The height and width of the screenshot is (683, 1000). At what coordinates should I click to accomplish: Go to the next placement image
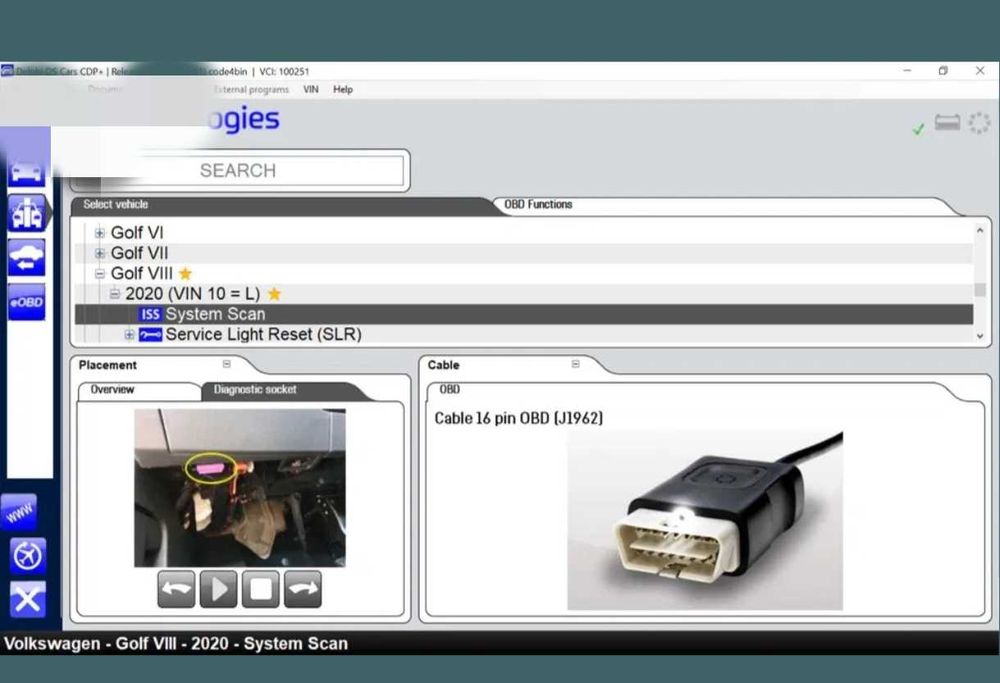pyautogui.click(x=302, y=589)
